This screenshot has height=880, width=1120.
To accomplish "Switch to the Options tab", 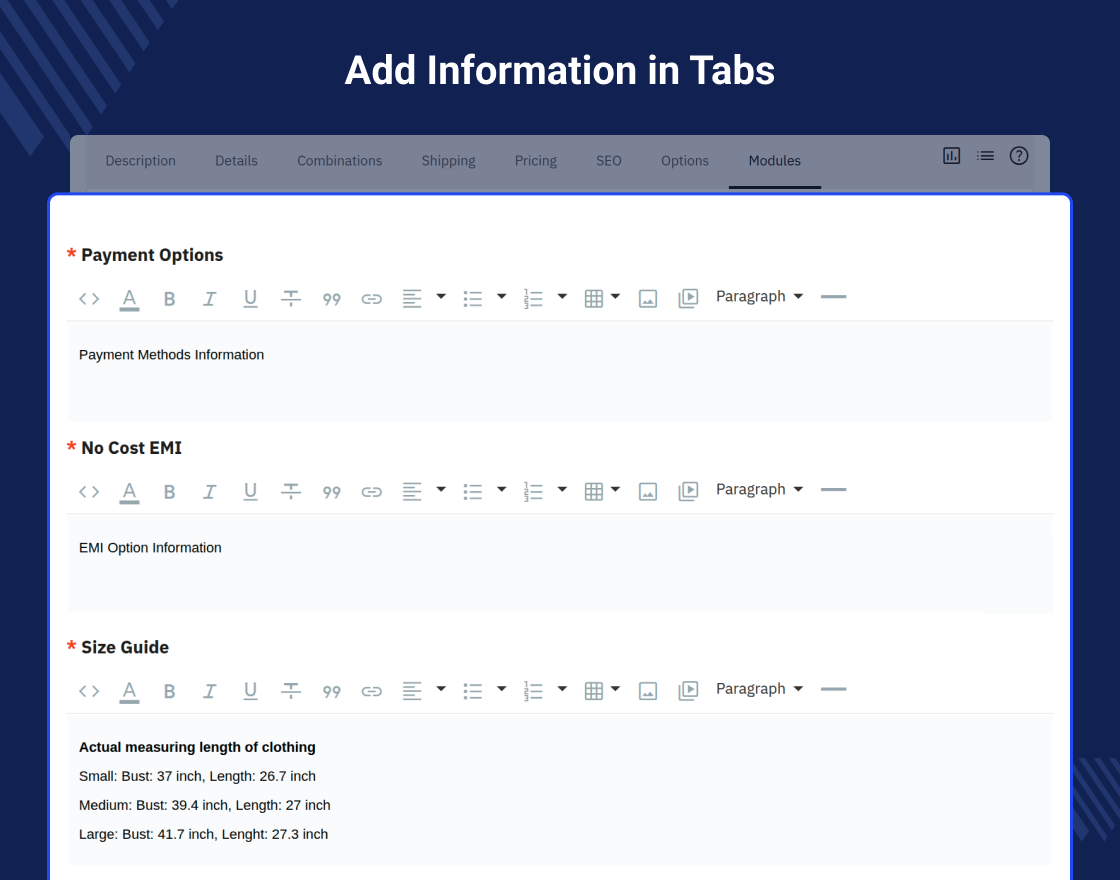I will point(685,161).
